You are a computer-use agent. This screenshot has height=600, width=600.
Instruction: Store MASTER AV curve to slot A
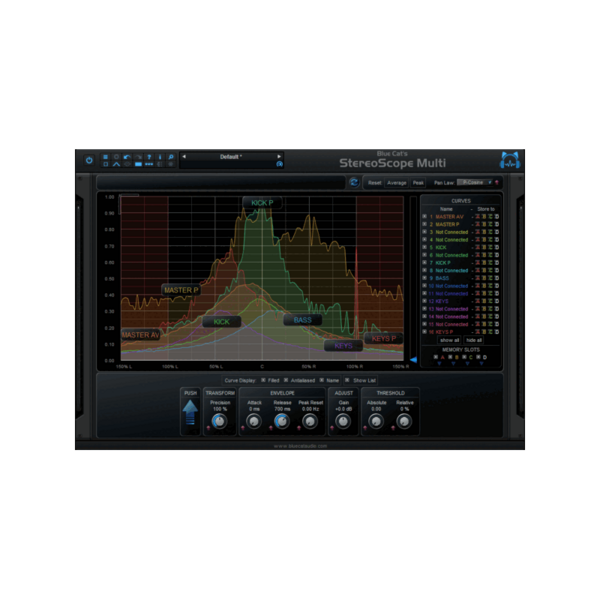click(478, 217)
